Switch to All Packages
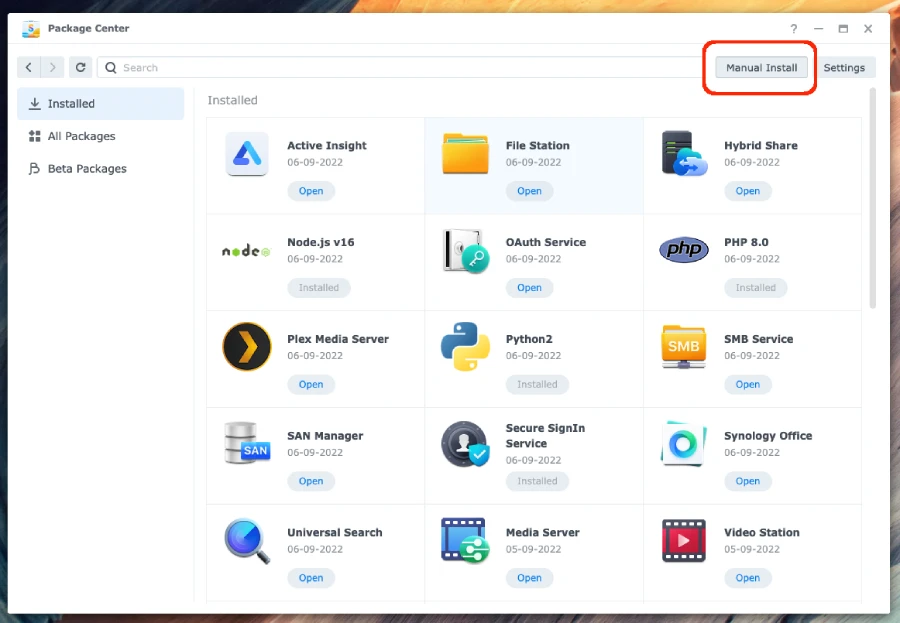Screen dimensions: 900x623 (100, 136)
